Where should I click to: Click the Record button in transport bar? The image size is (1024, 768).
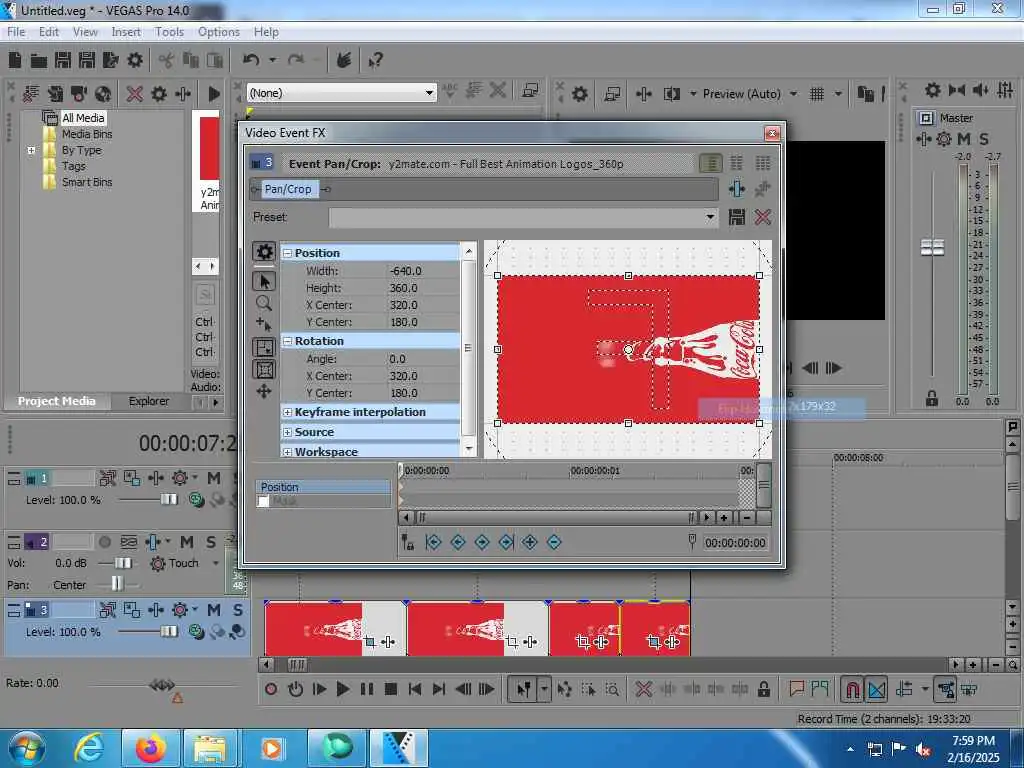271,689
